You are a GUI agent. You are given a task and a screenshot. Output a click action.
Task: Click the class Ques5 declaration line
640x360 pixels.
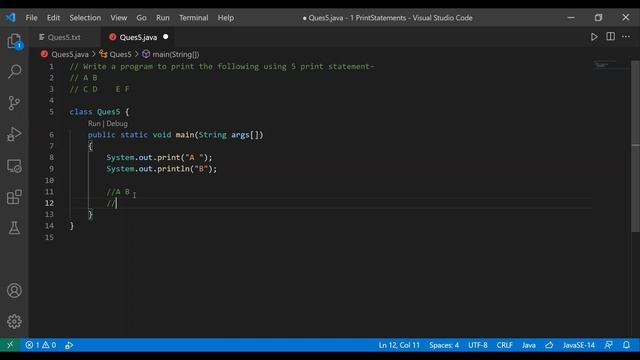point(99,112)
